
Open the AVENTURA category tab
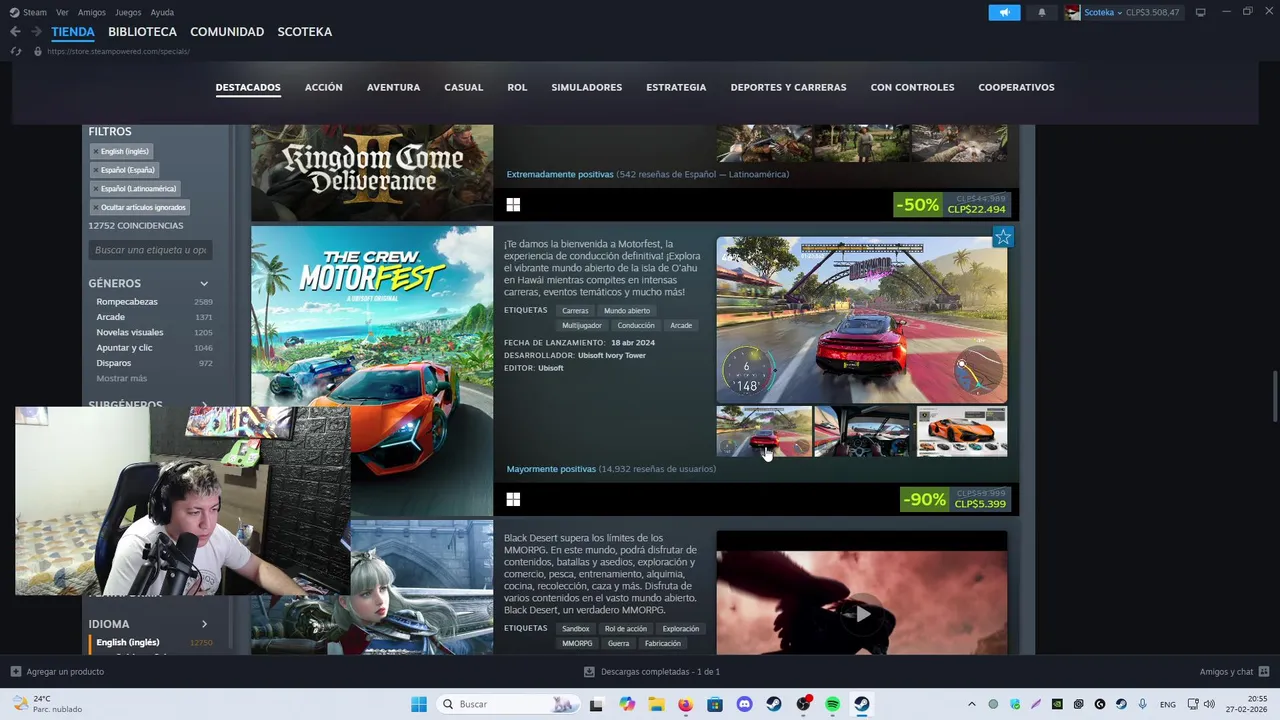pos(393,87)
